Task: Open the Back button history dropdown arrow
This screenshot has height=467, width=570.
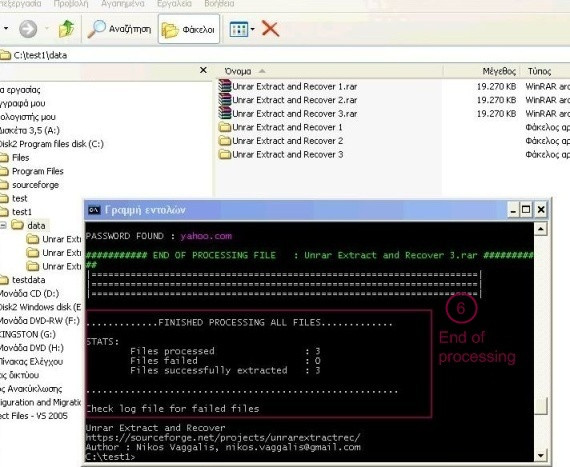Action: (6, 28)
